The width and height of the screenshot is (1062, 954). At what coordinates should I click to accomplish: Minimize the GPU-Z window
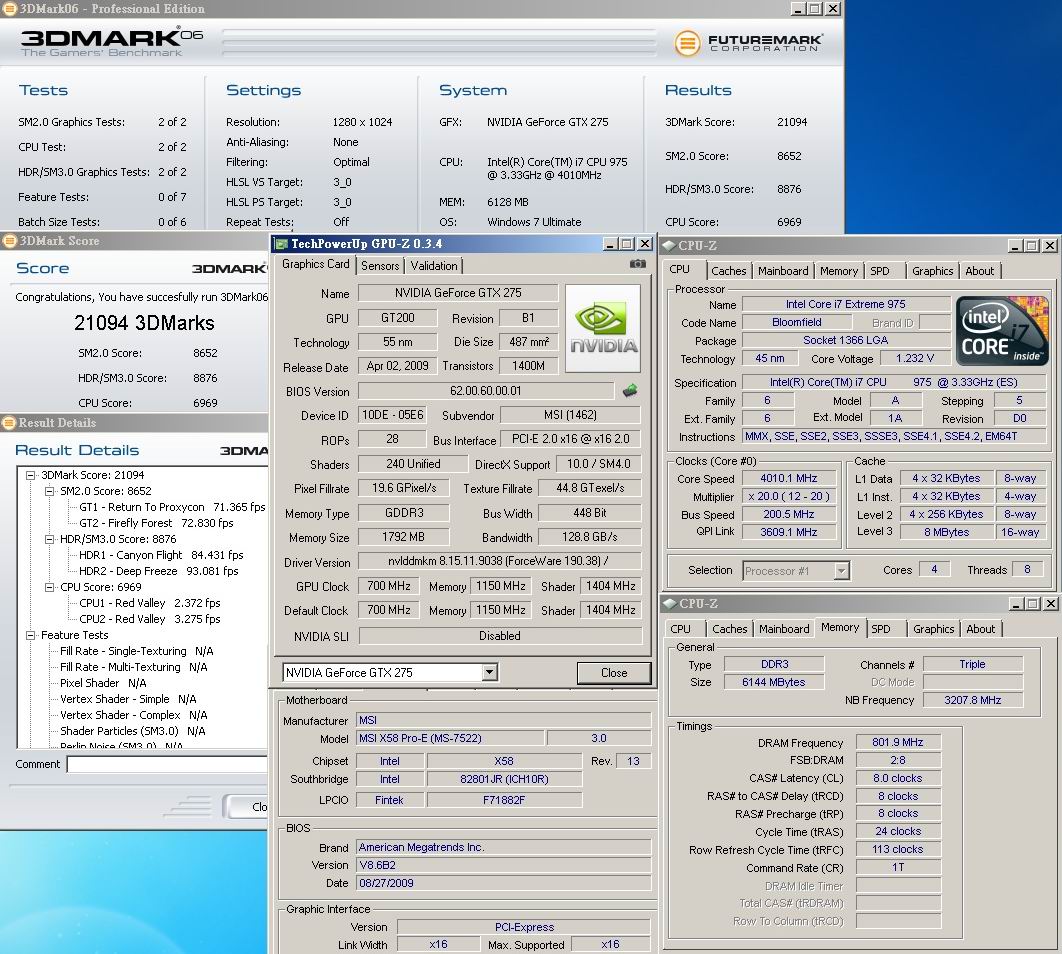point(610,244)
